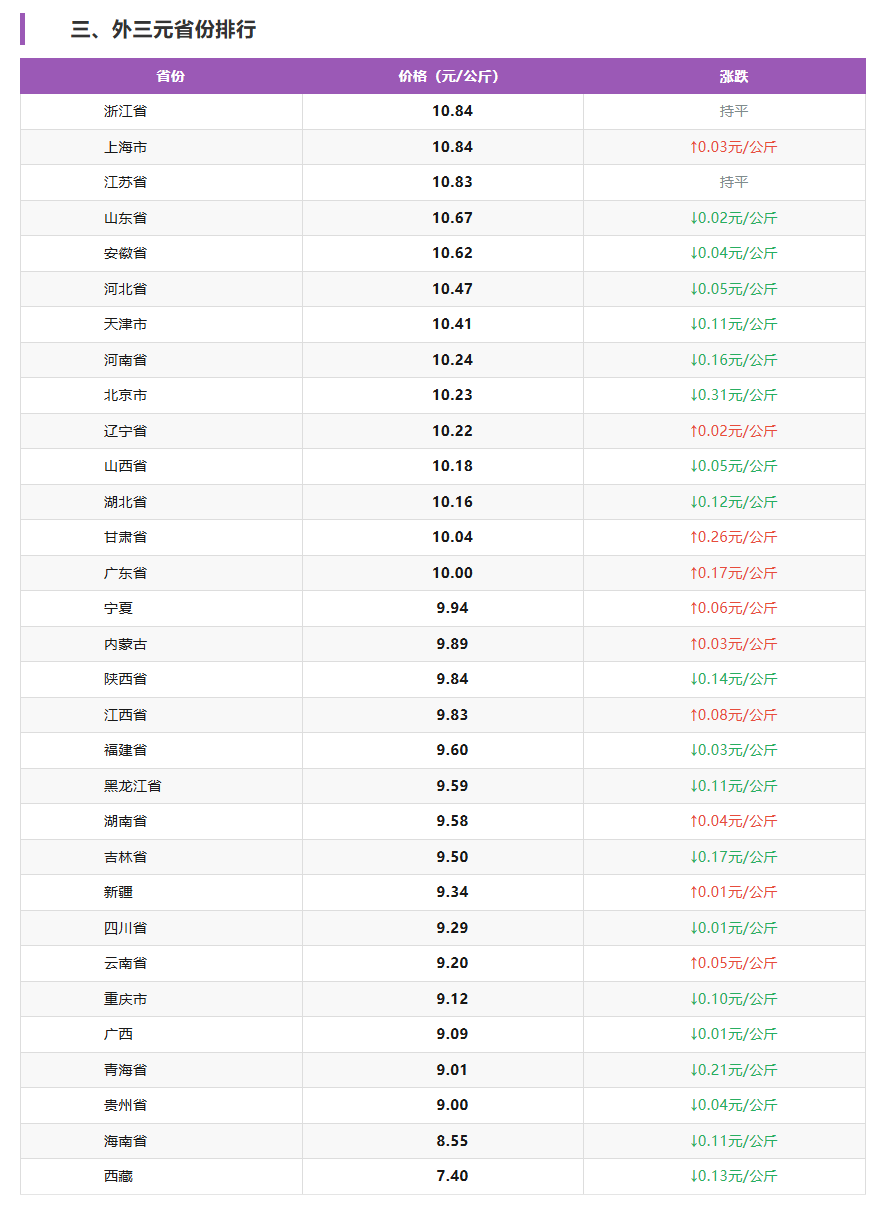
Task: Select the section title 外三元省份排行
Action: pyautogui.click(x=163, y=30)
